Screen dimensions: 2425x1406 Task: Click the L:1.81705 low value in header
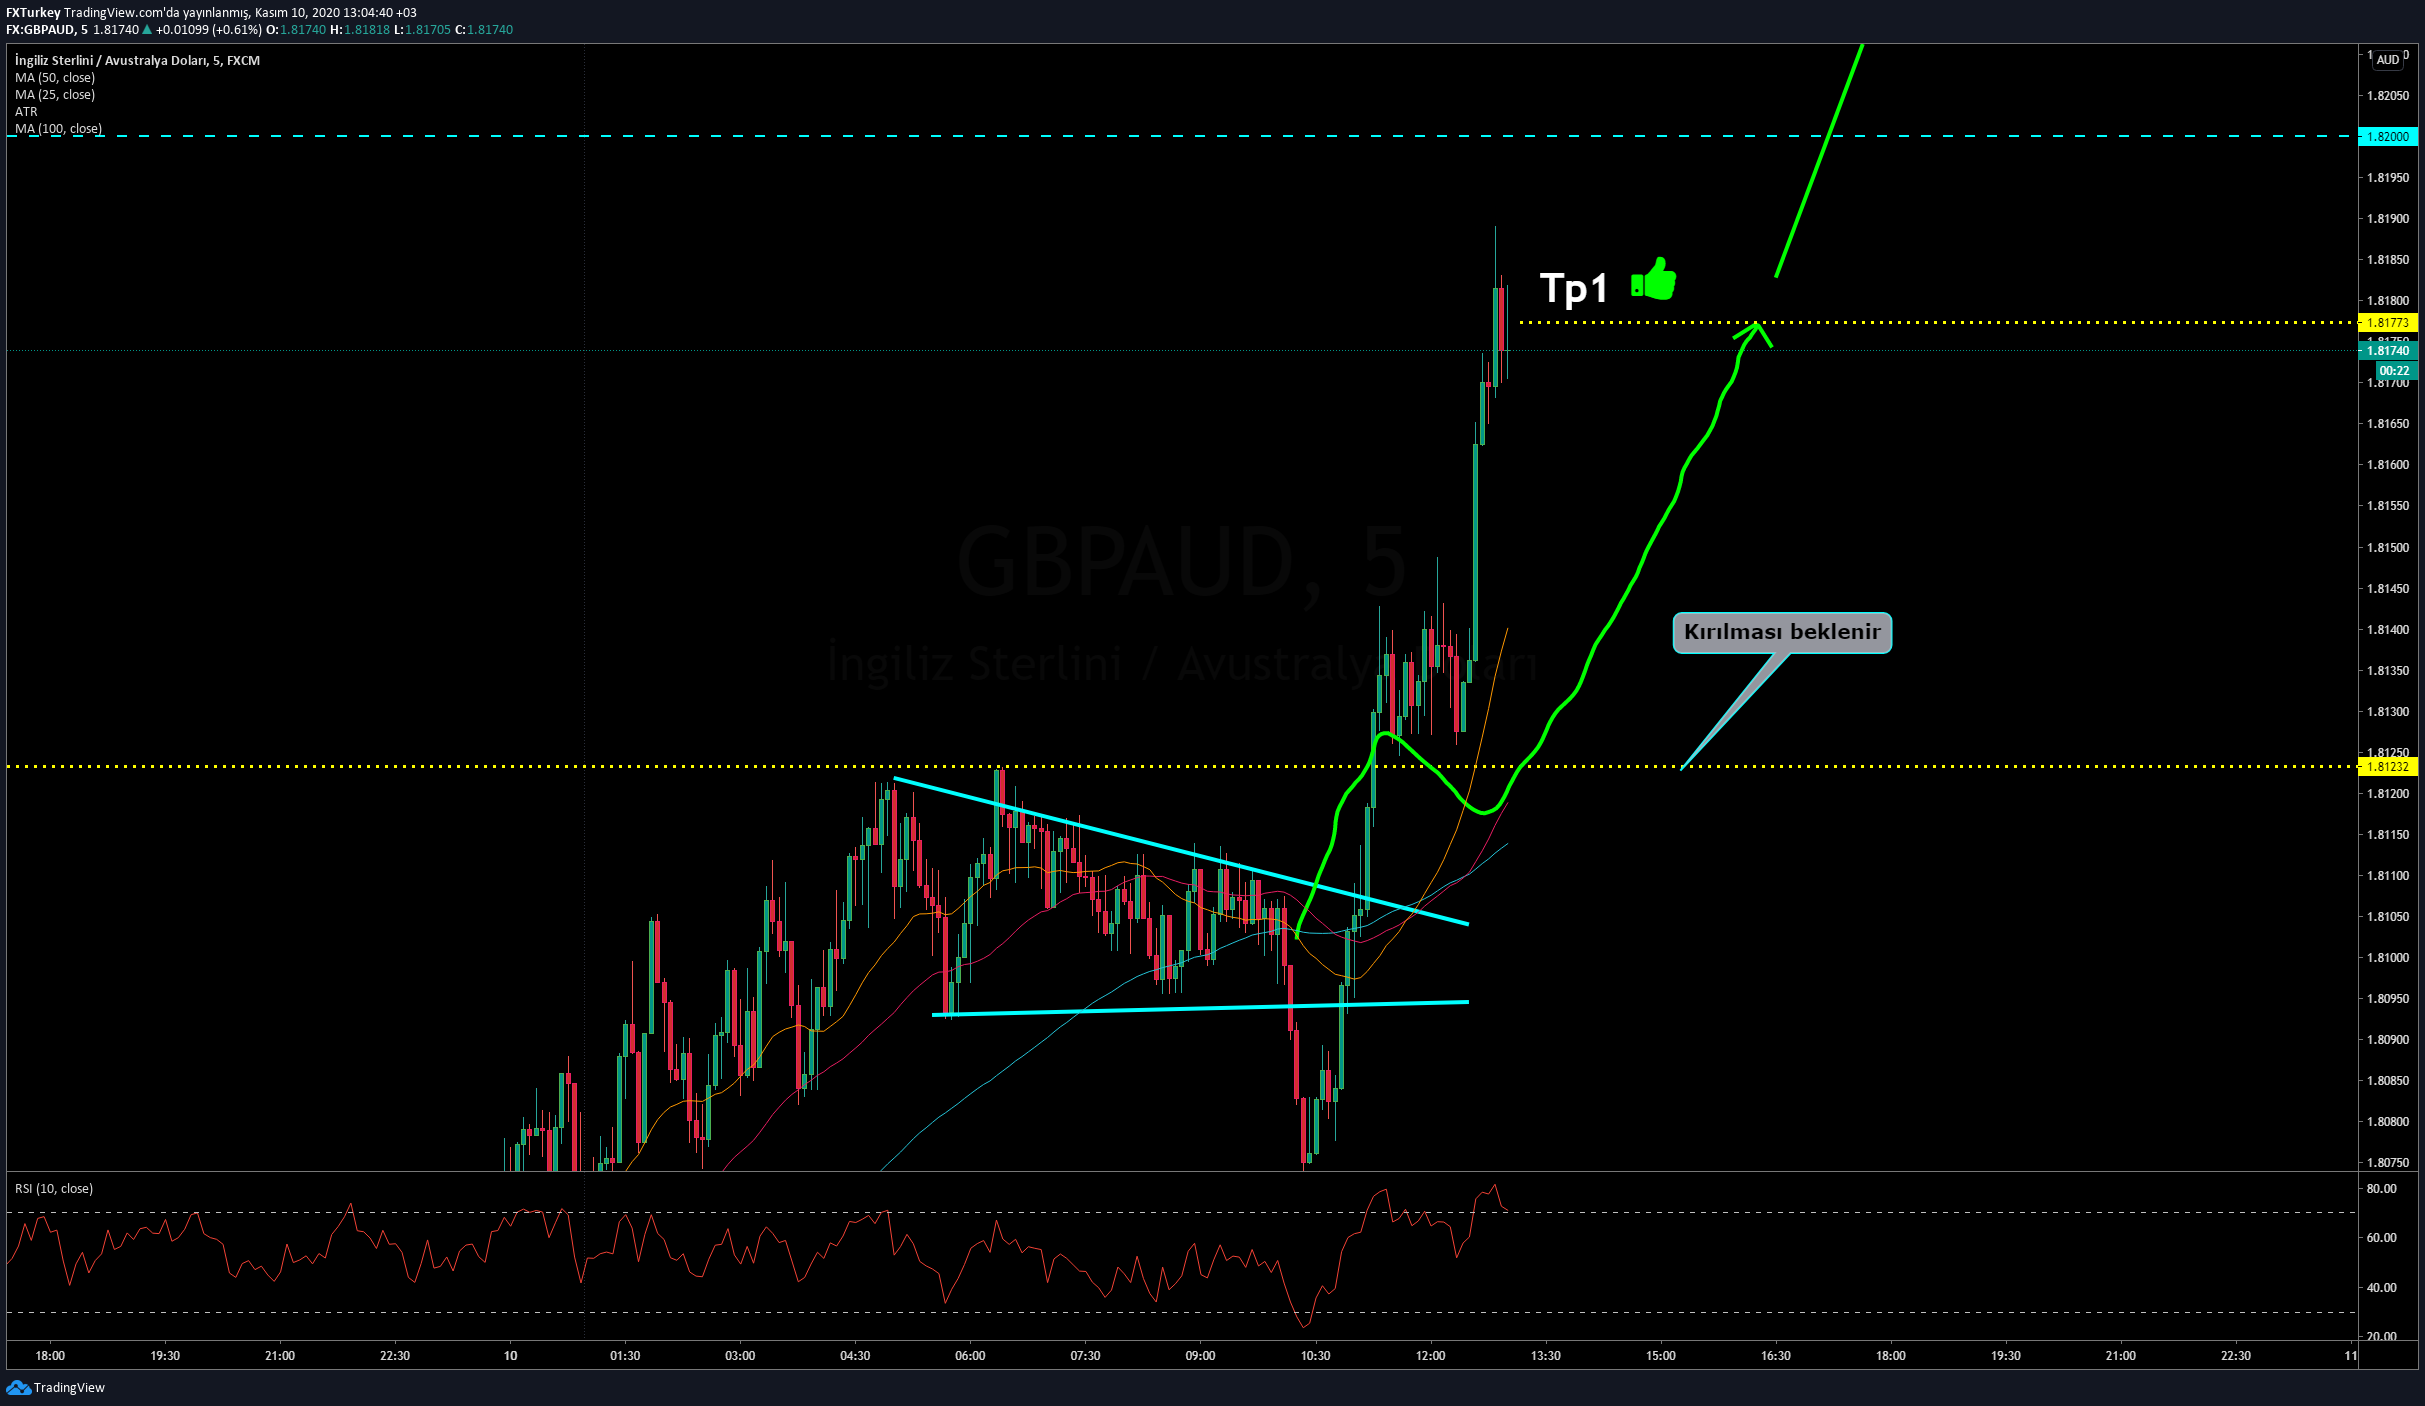[422, 30]
